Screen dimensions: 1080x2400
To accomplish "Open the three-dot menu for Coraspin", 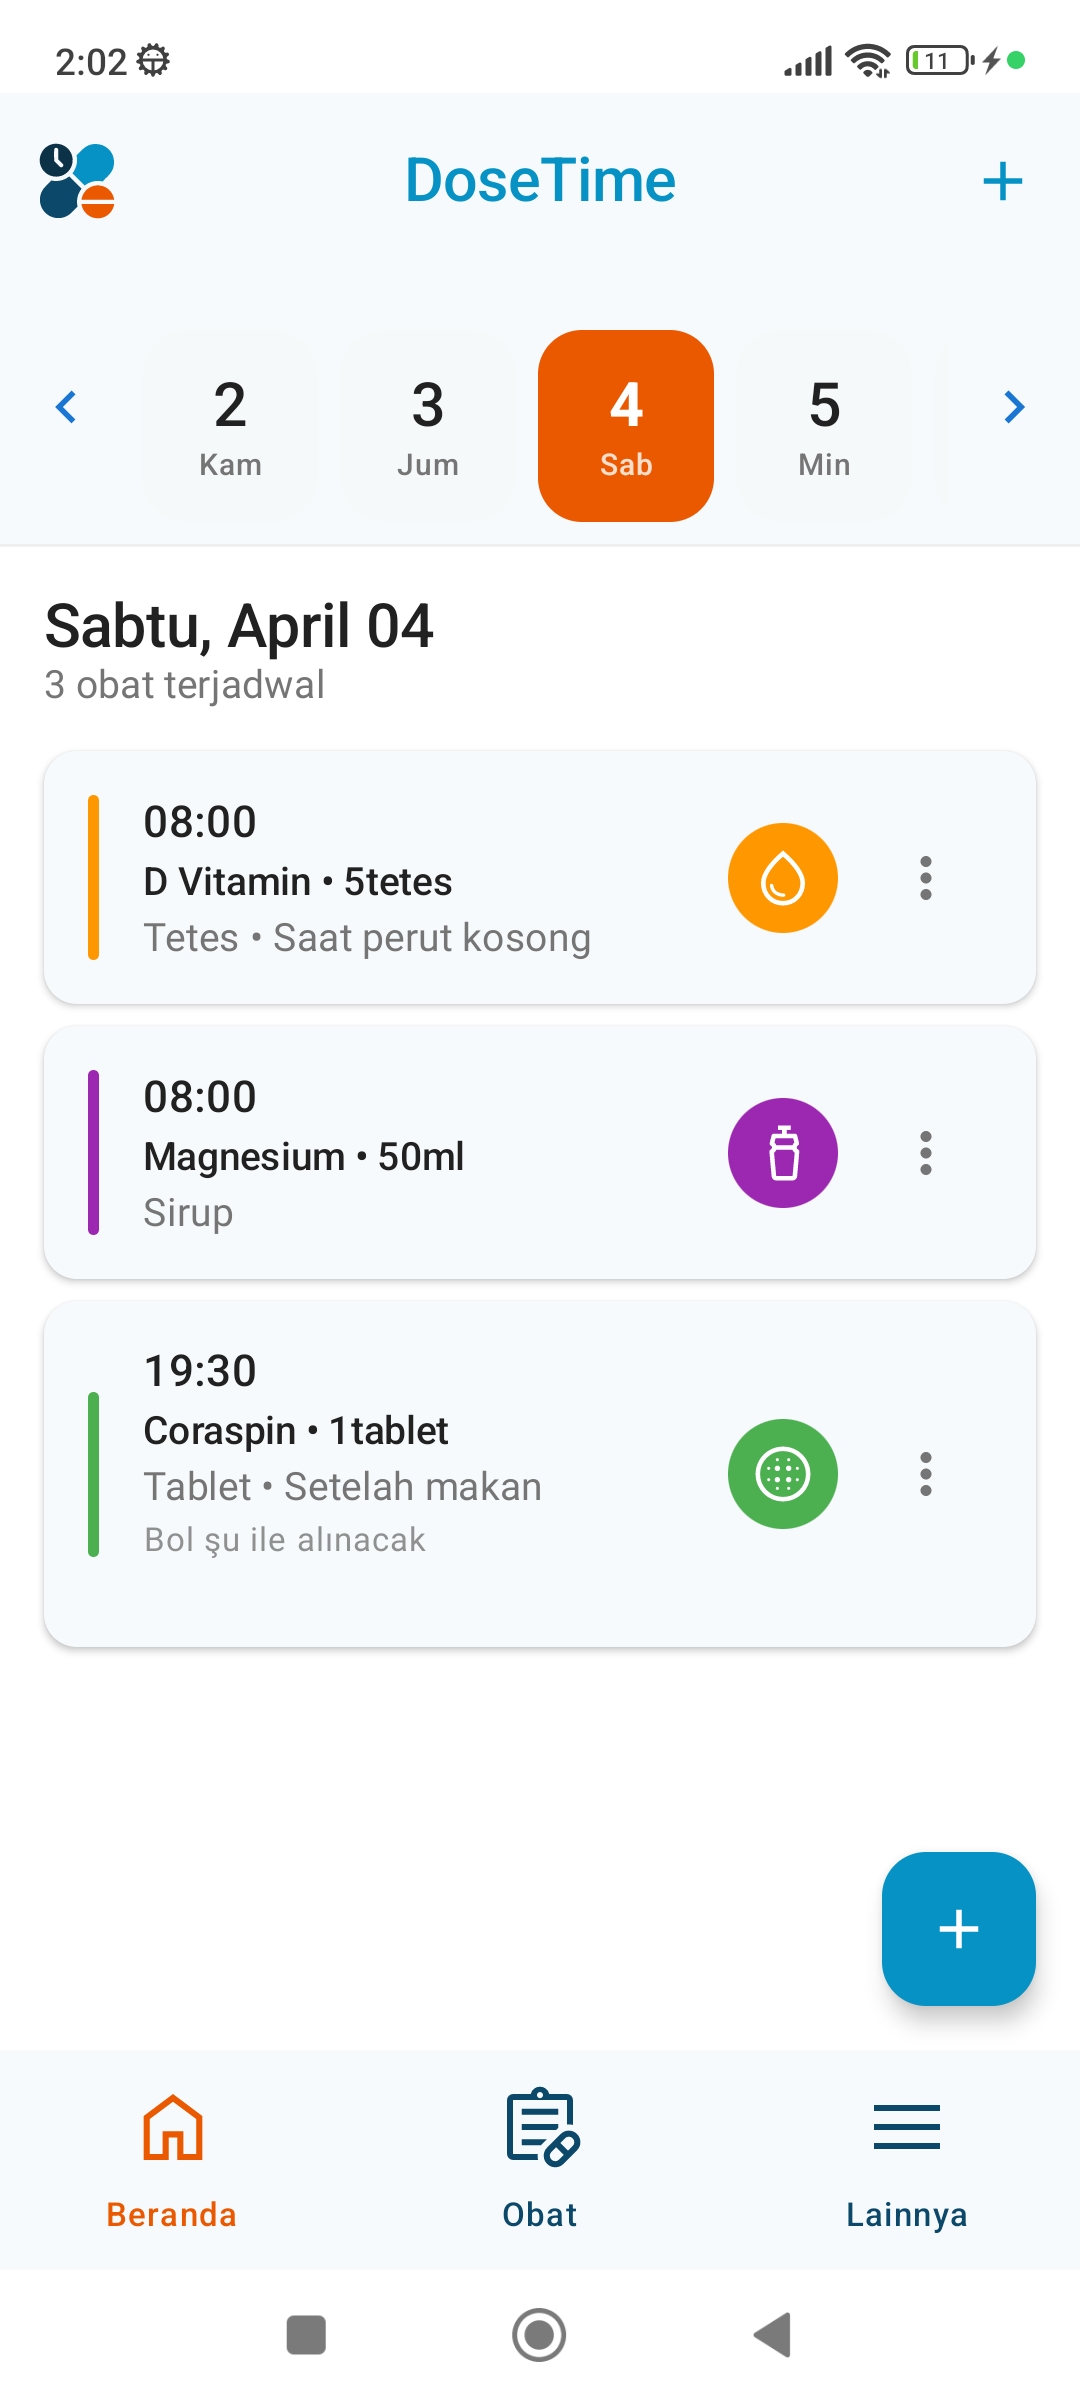I will pyautogui.click(x=926, y=1474).
